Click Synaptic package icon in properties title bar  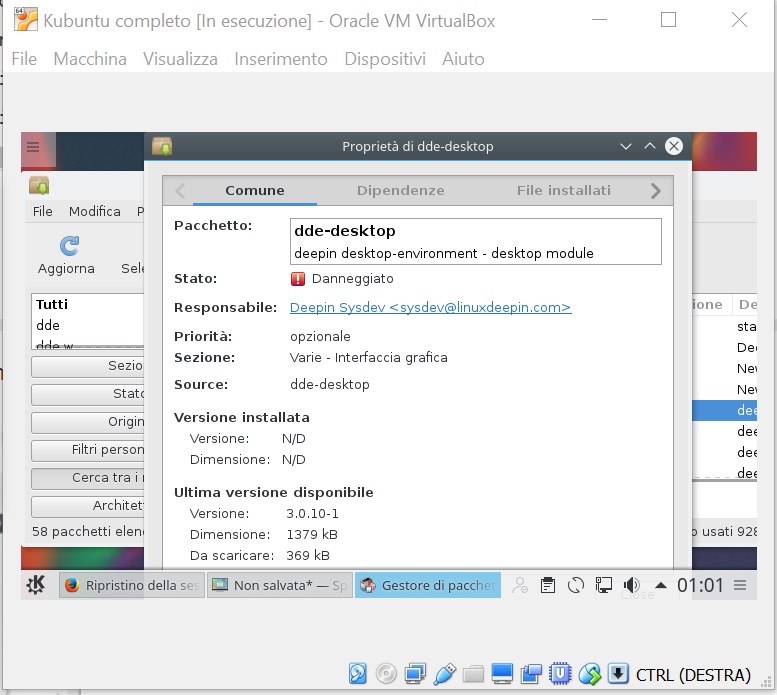click(x=162, y=146)
